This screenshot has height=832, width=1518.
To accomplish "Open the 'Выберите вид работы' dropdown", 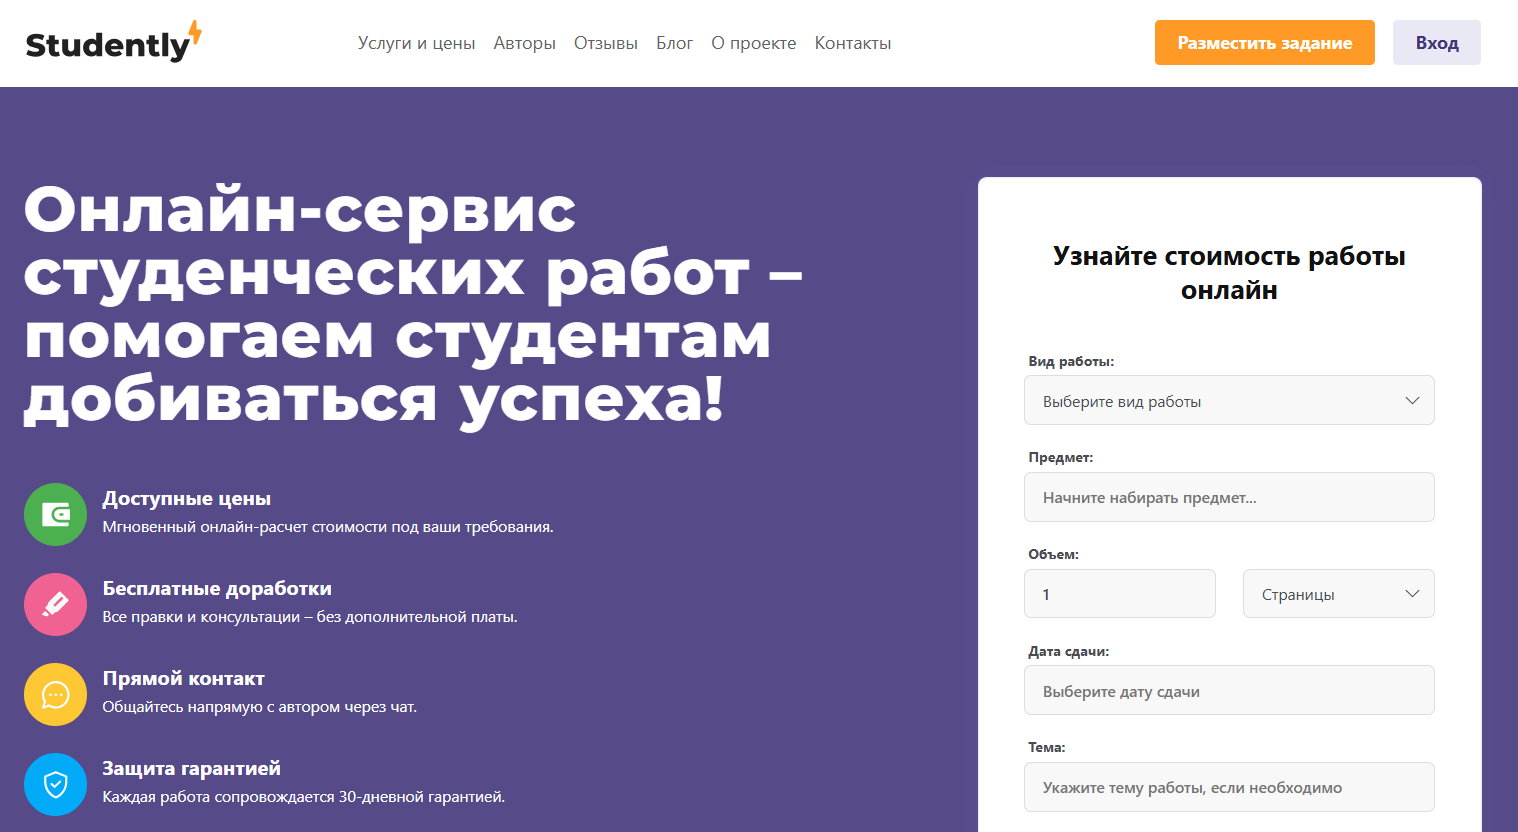I will [1228, 401].
